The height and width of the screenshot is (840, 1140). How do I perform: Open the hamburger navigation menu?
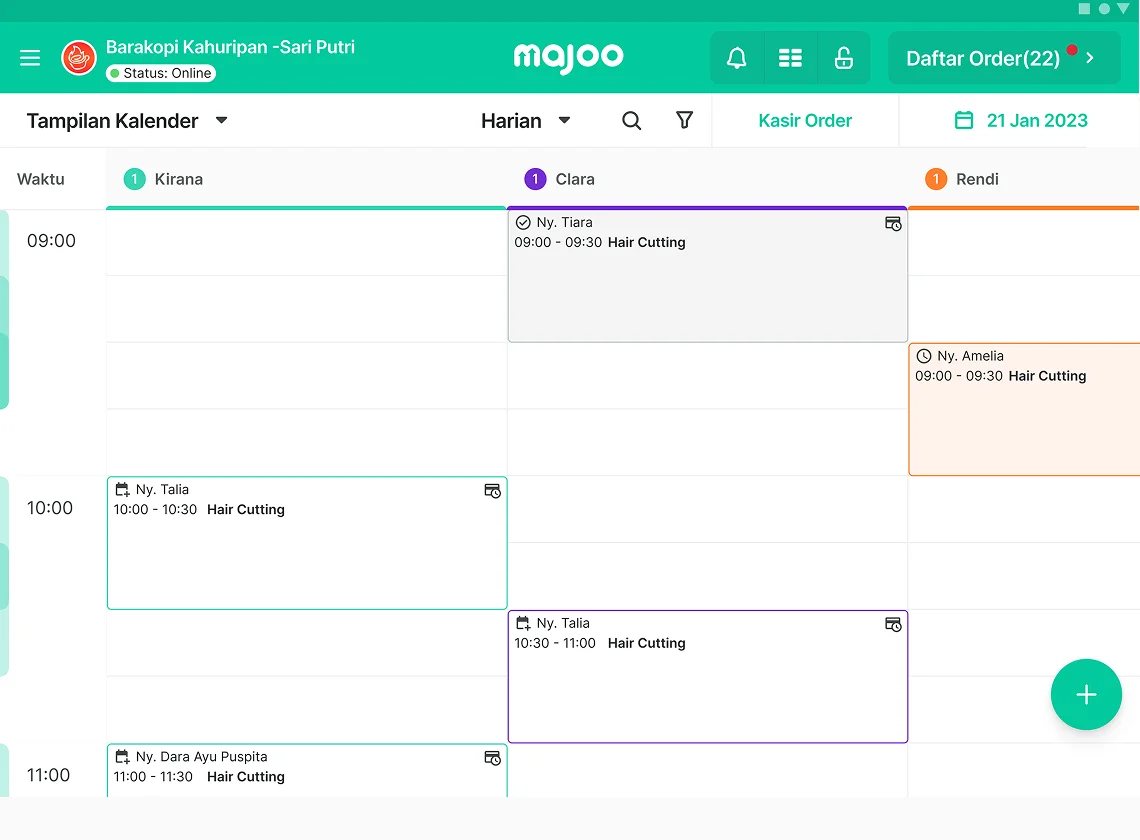(x=30, y=58)
